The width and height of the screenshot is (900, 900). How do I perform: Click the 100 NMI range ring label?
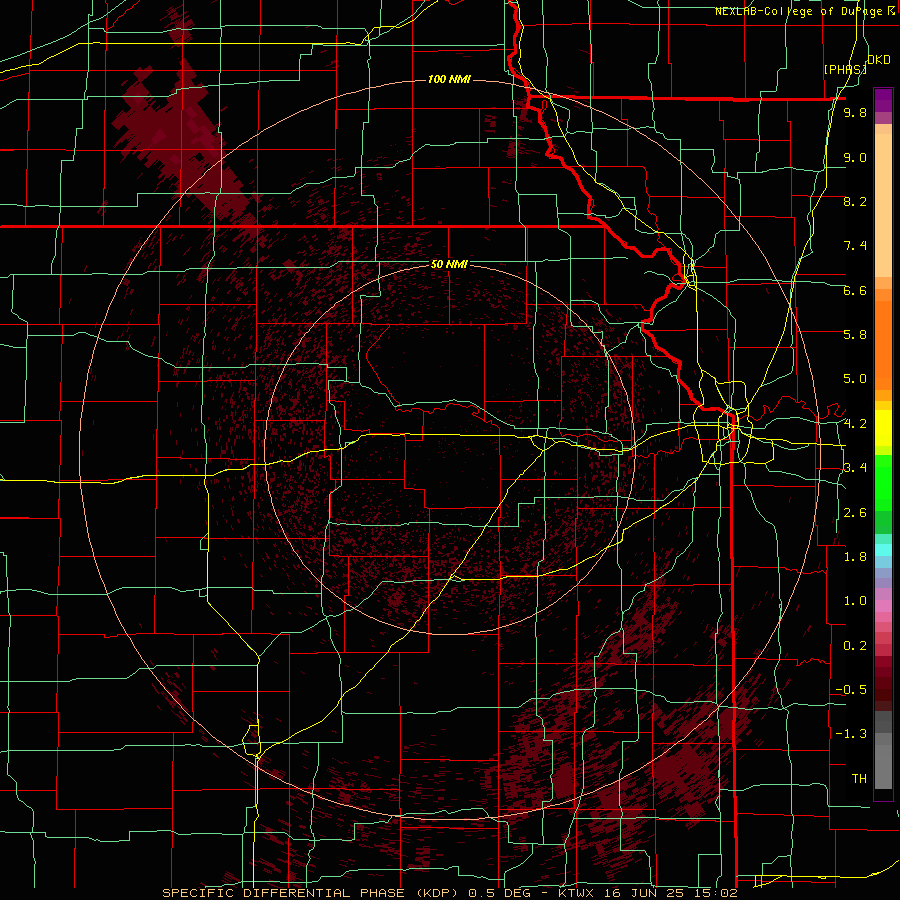pos(449,79)
